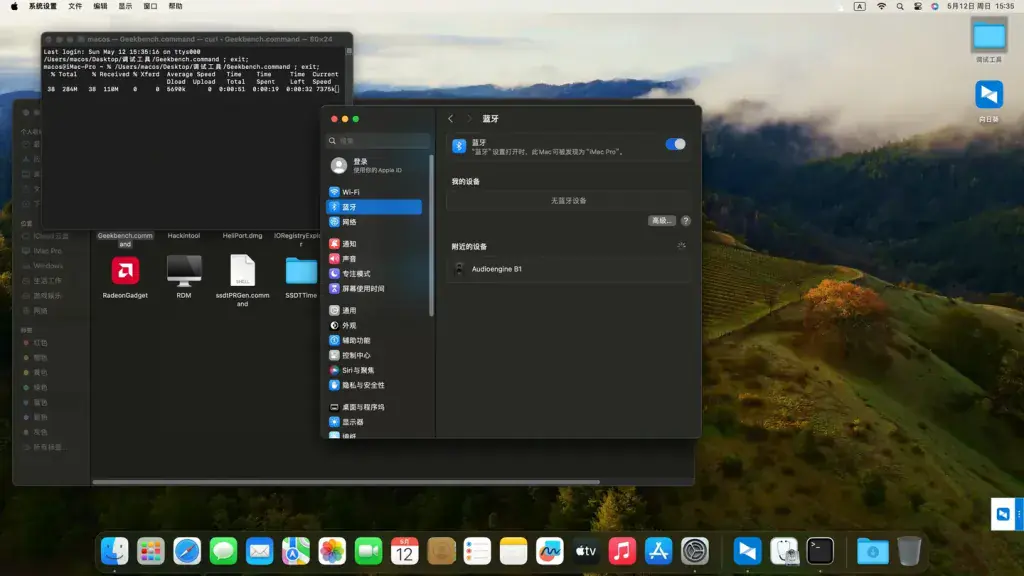Go to Siri与聚焦 settings

(x=374, y=370)
